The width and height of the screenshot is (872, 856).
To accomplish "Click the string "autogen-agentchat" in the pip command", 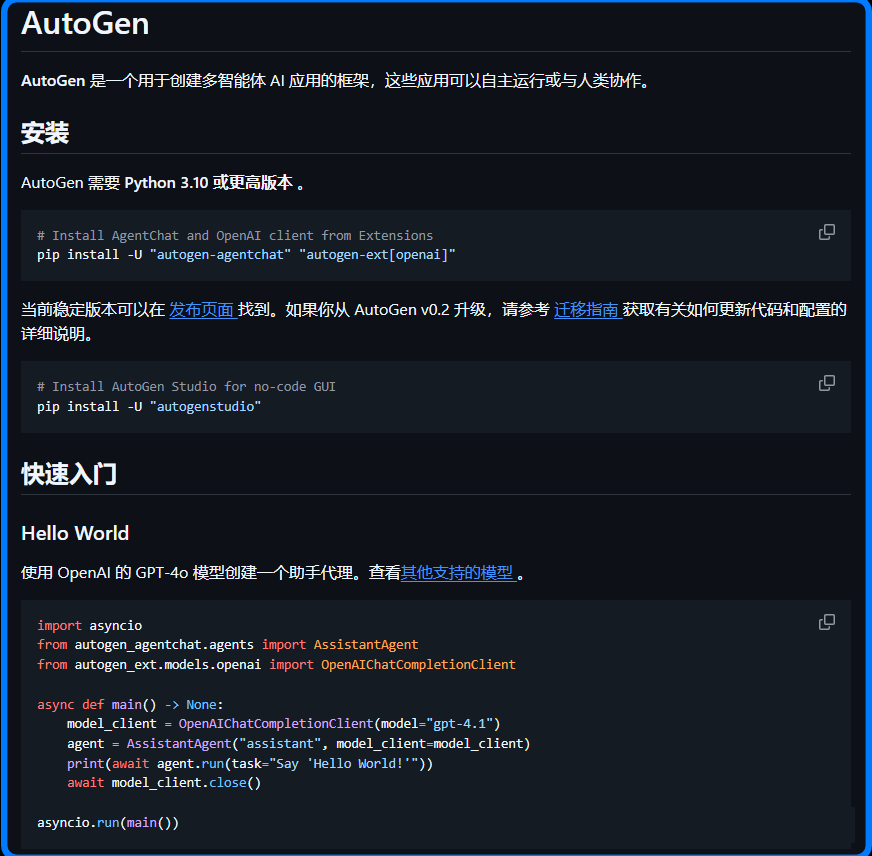I will [220, 255].
